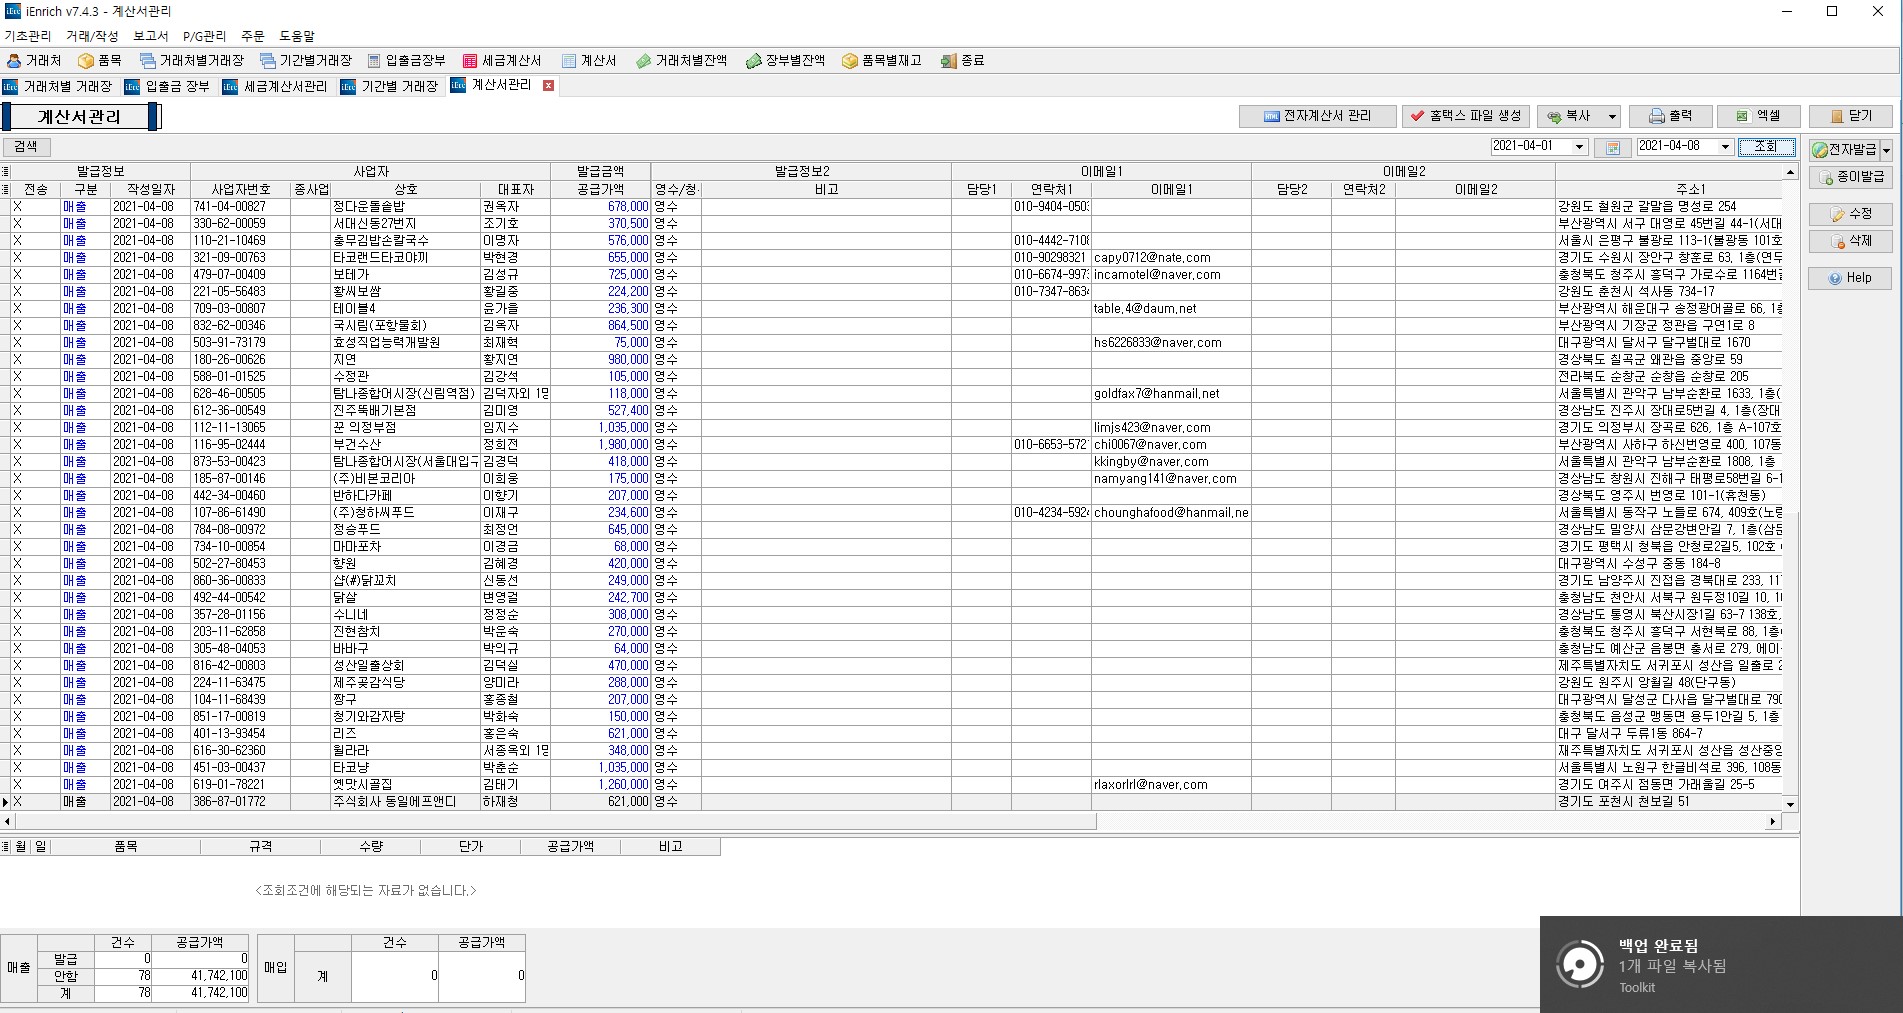This screenshot has width=1903, height=1013.
Task: Export the list with 엑셀 button
Action: (x=1758, y=116)
